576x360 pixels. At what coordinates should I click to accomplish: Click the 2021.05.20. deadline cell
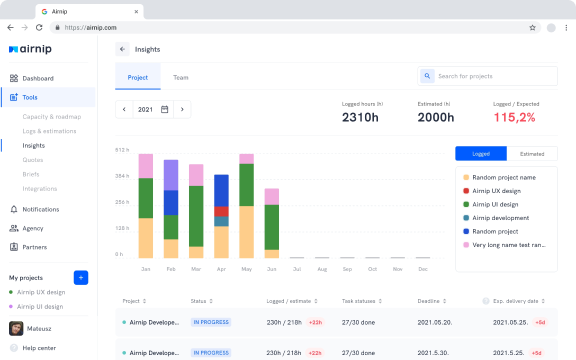tap(435, 323)
